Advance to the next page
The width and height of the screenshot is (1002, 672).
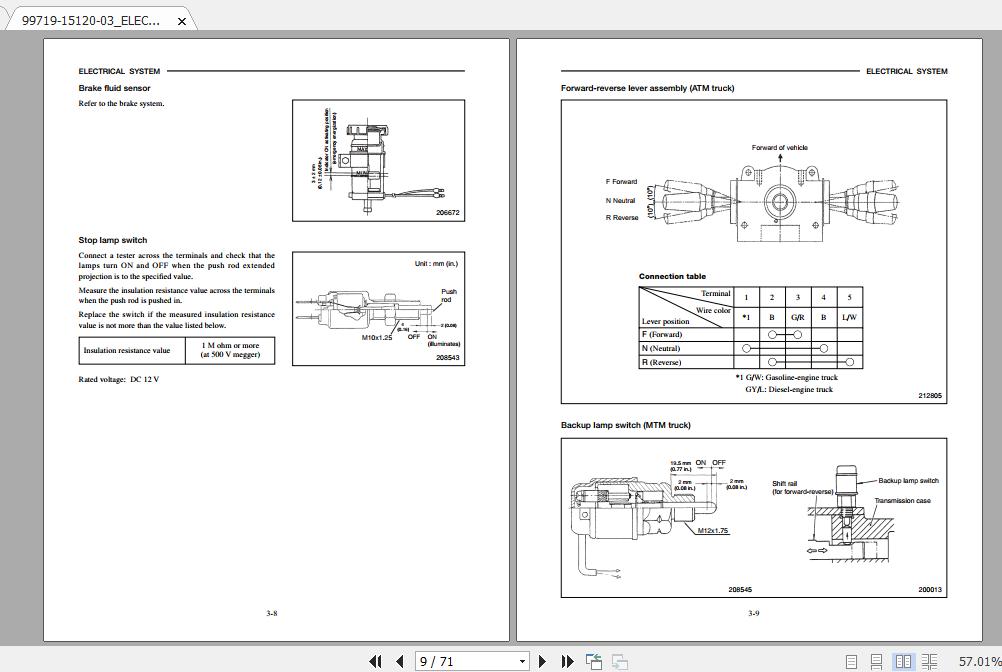542,661
